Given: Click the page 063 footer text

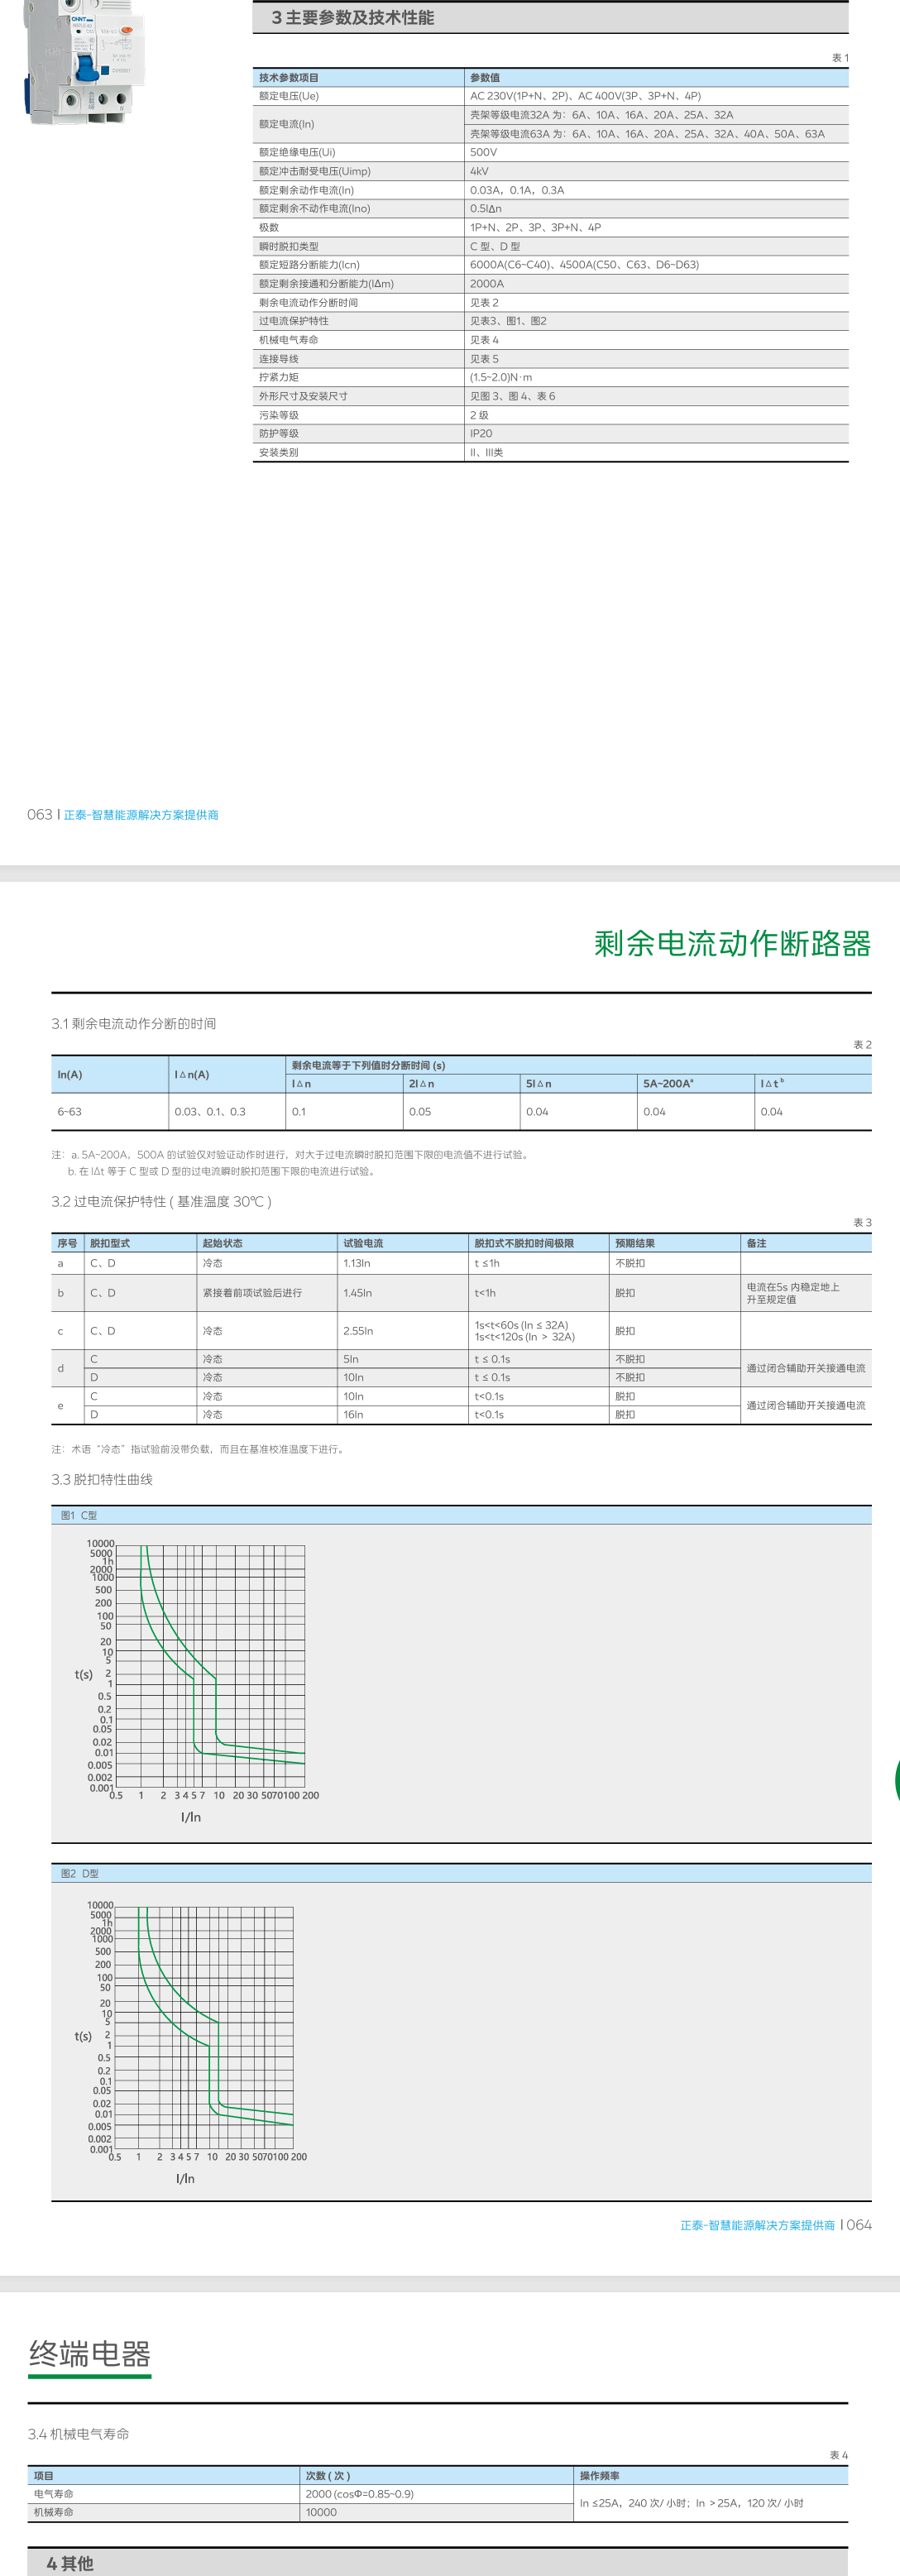Looking at the screenshot, I should click(x=123, y=815).
